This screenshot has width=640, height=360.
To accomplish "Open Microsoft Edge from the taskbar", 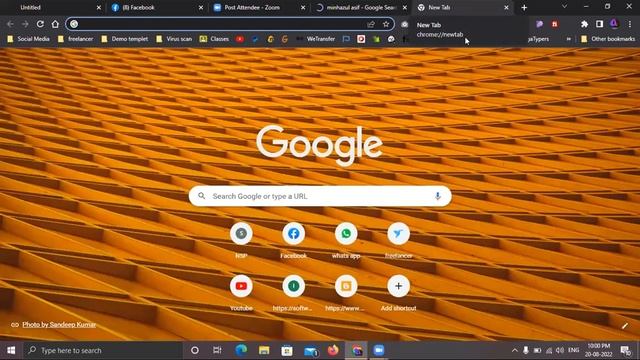I will pos(241,350).
